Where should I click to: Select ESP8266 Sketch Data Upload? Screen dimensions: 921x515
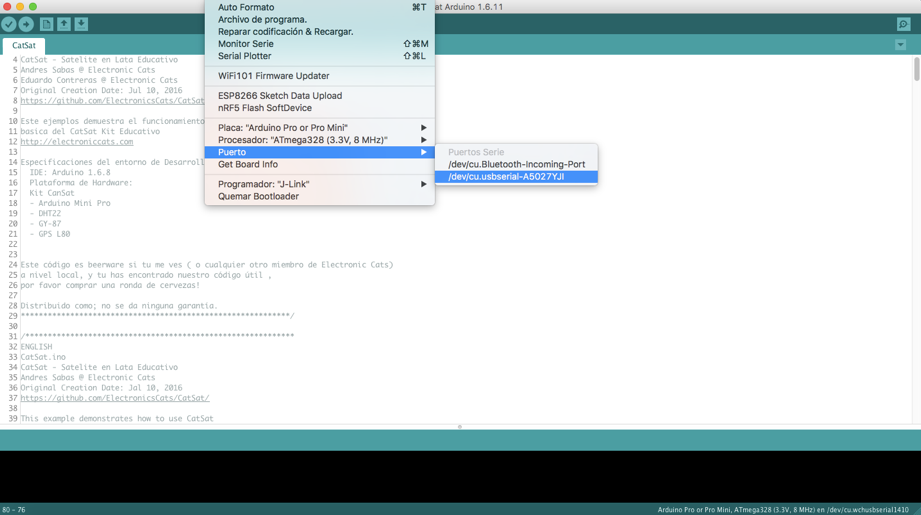pyautogui.click(x=320, y=96)
